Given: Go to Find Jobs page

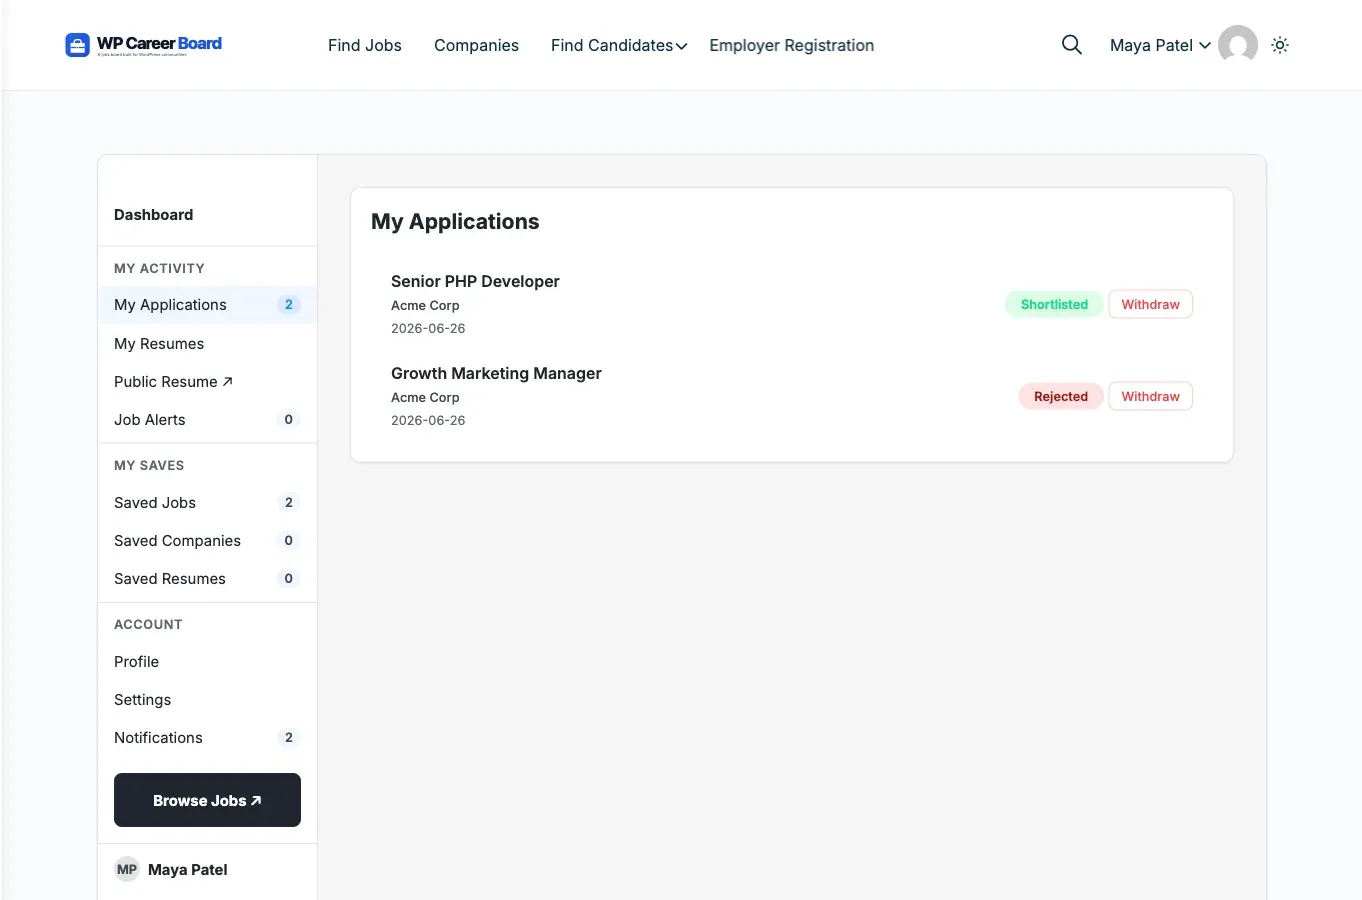Looking at the screenshot, I should (x=365, y=45).
